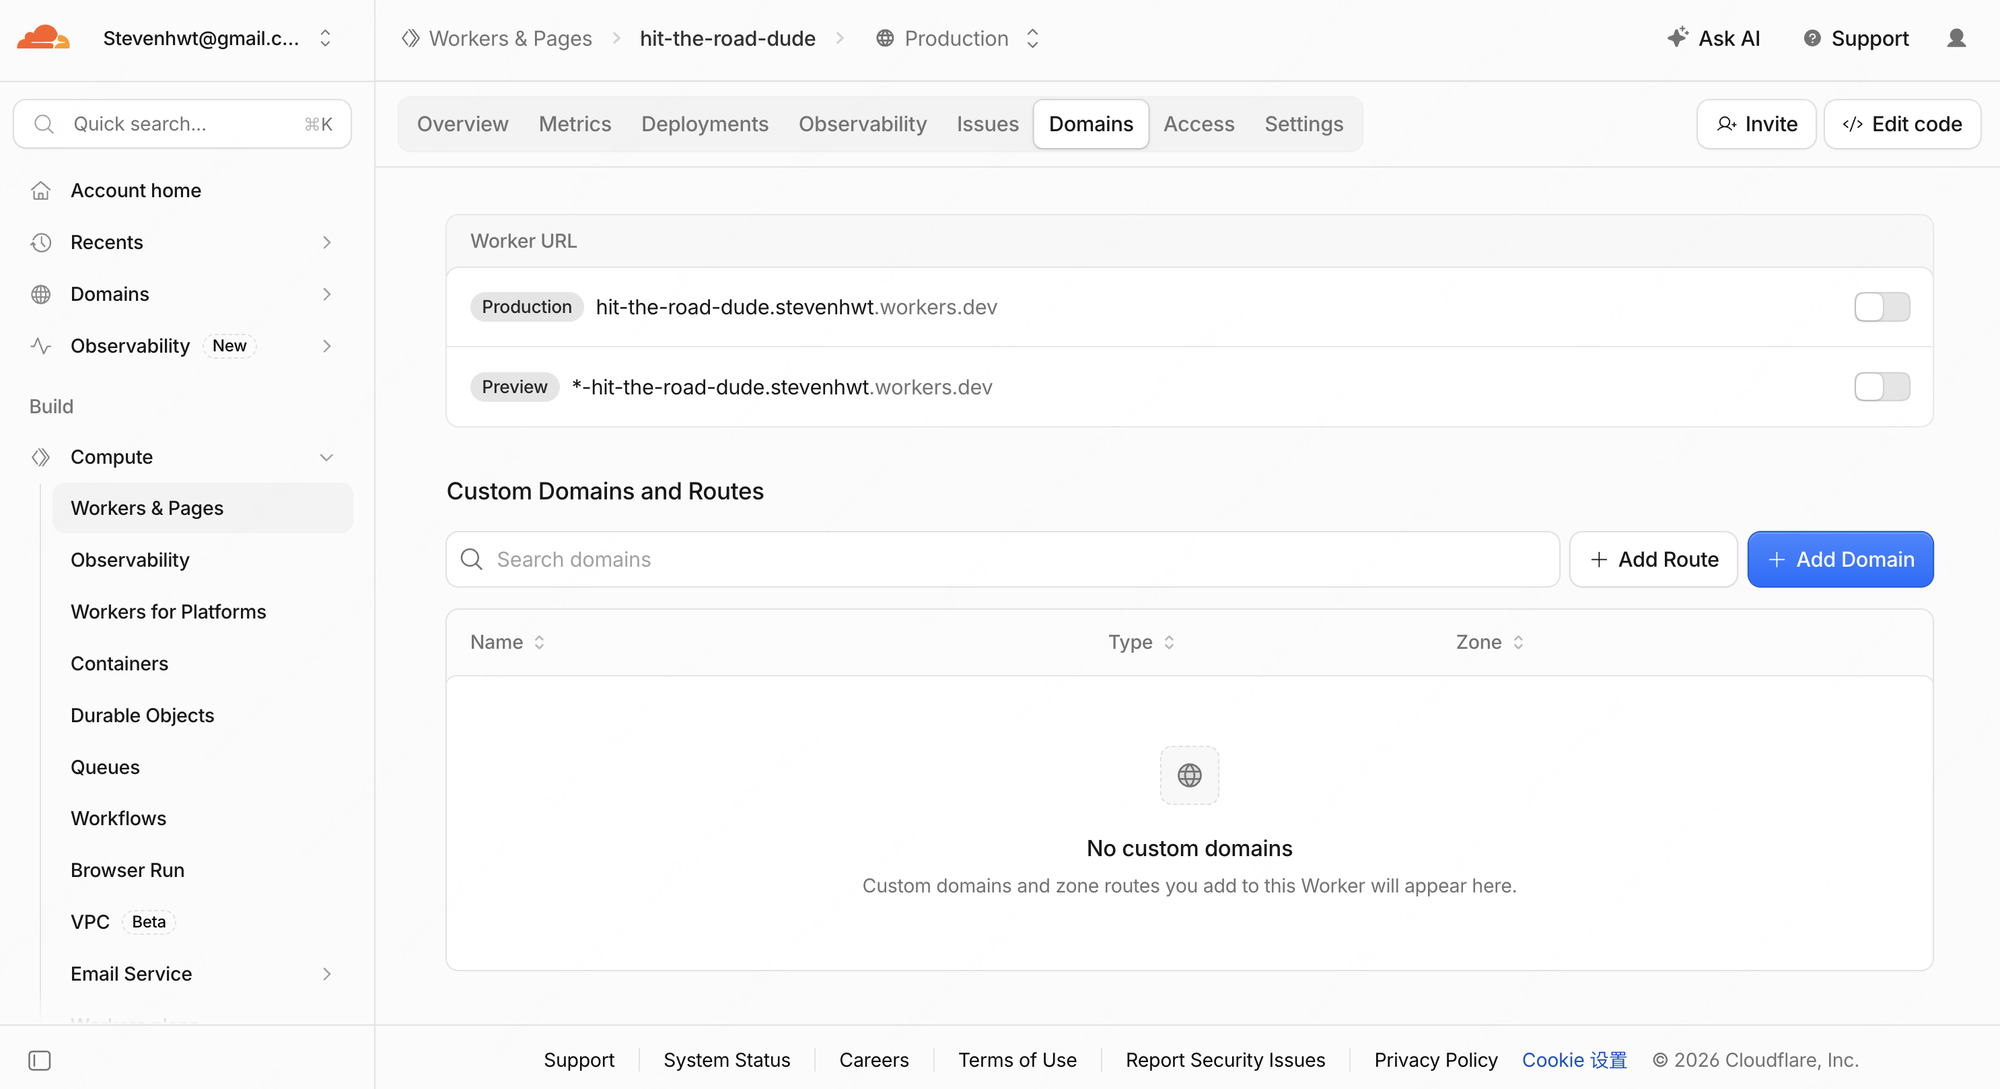
Task: Expand the Recents submenu
Action: coord(327,242)
